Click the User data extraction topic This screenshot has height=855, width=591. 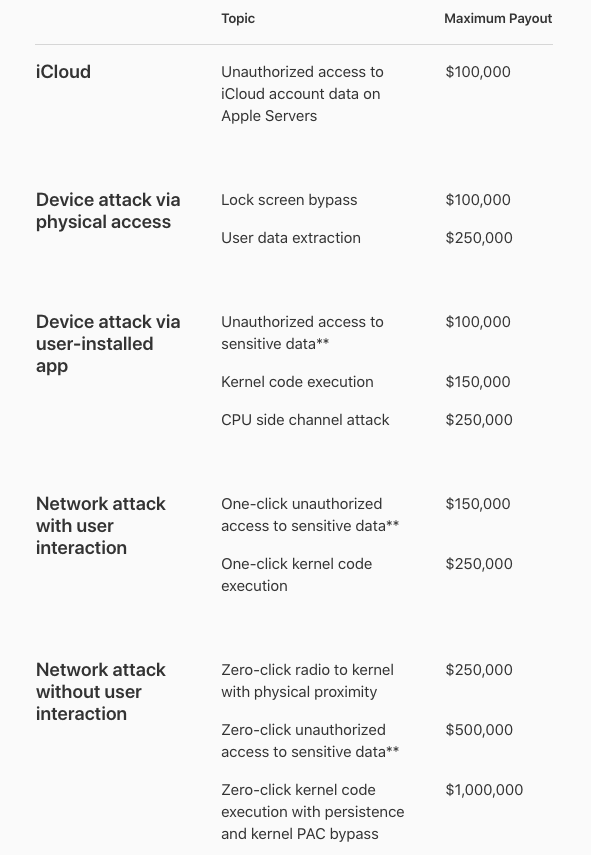point(291,238)
